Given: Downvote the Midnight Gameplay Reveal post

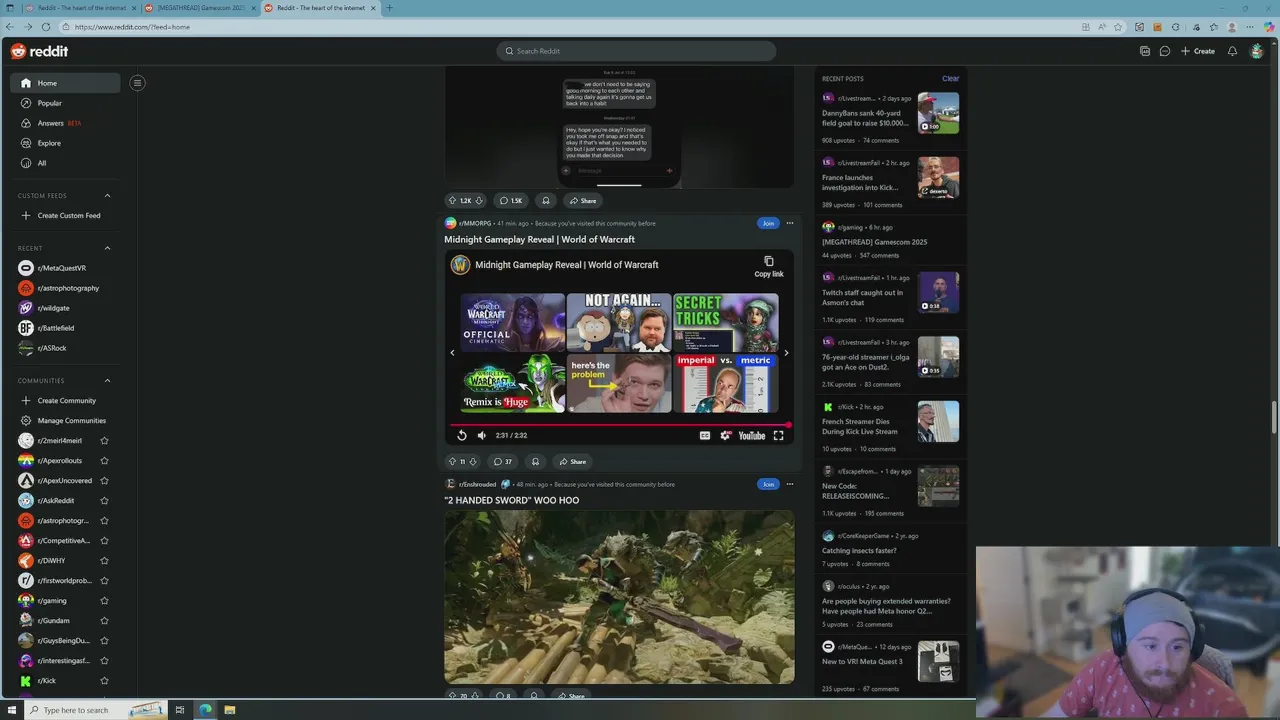Looking at the screenshot, I should pos(473,462).
